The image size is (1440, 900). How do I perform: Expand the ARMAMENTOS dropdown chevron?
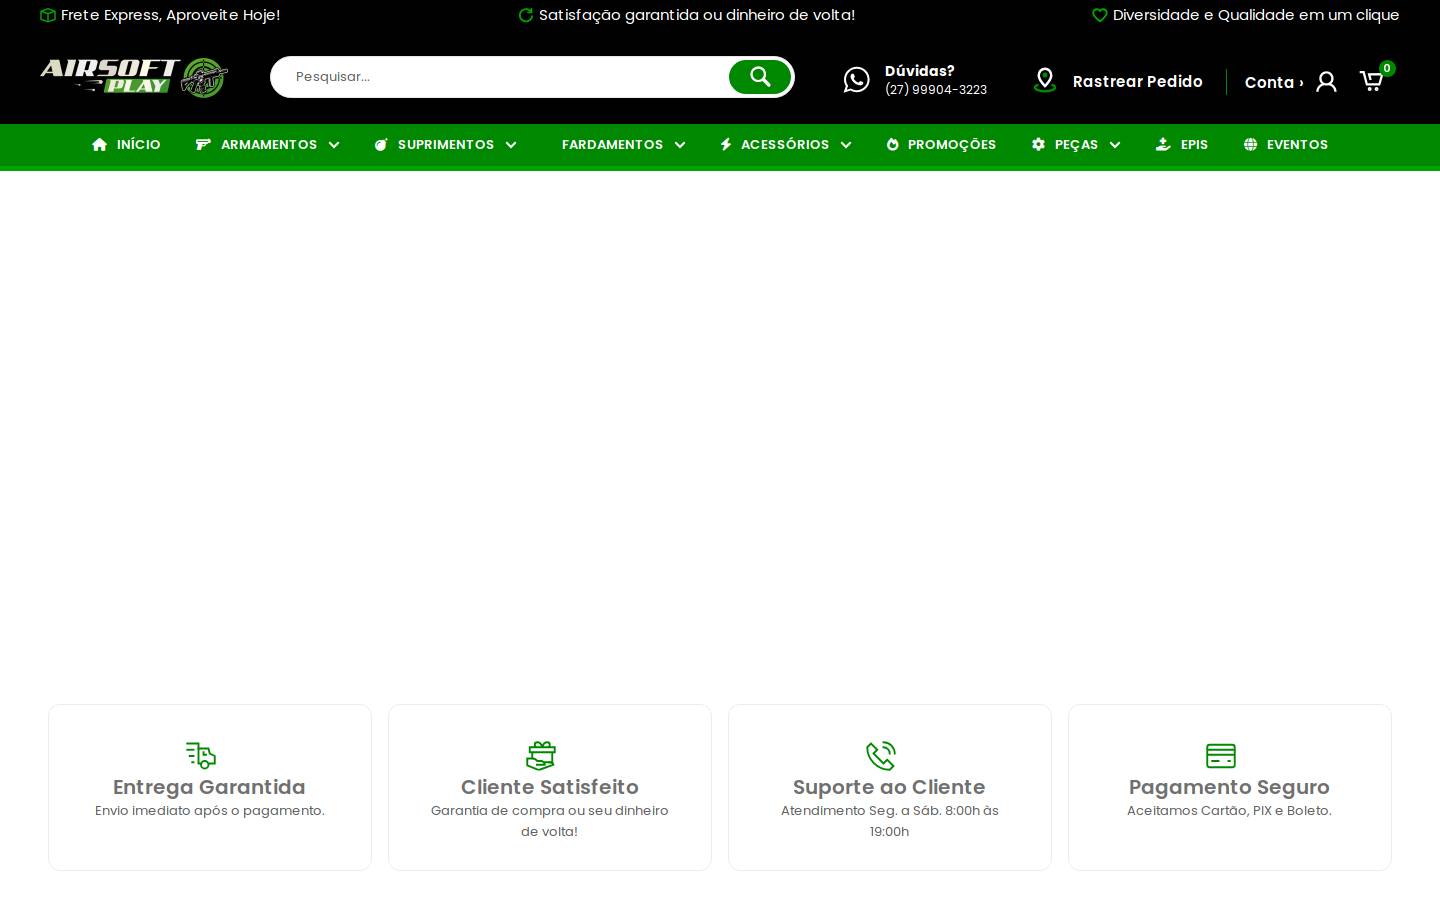coord(334,145)
